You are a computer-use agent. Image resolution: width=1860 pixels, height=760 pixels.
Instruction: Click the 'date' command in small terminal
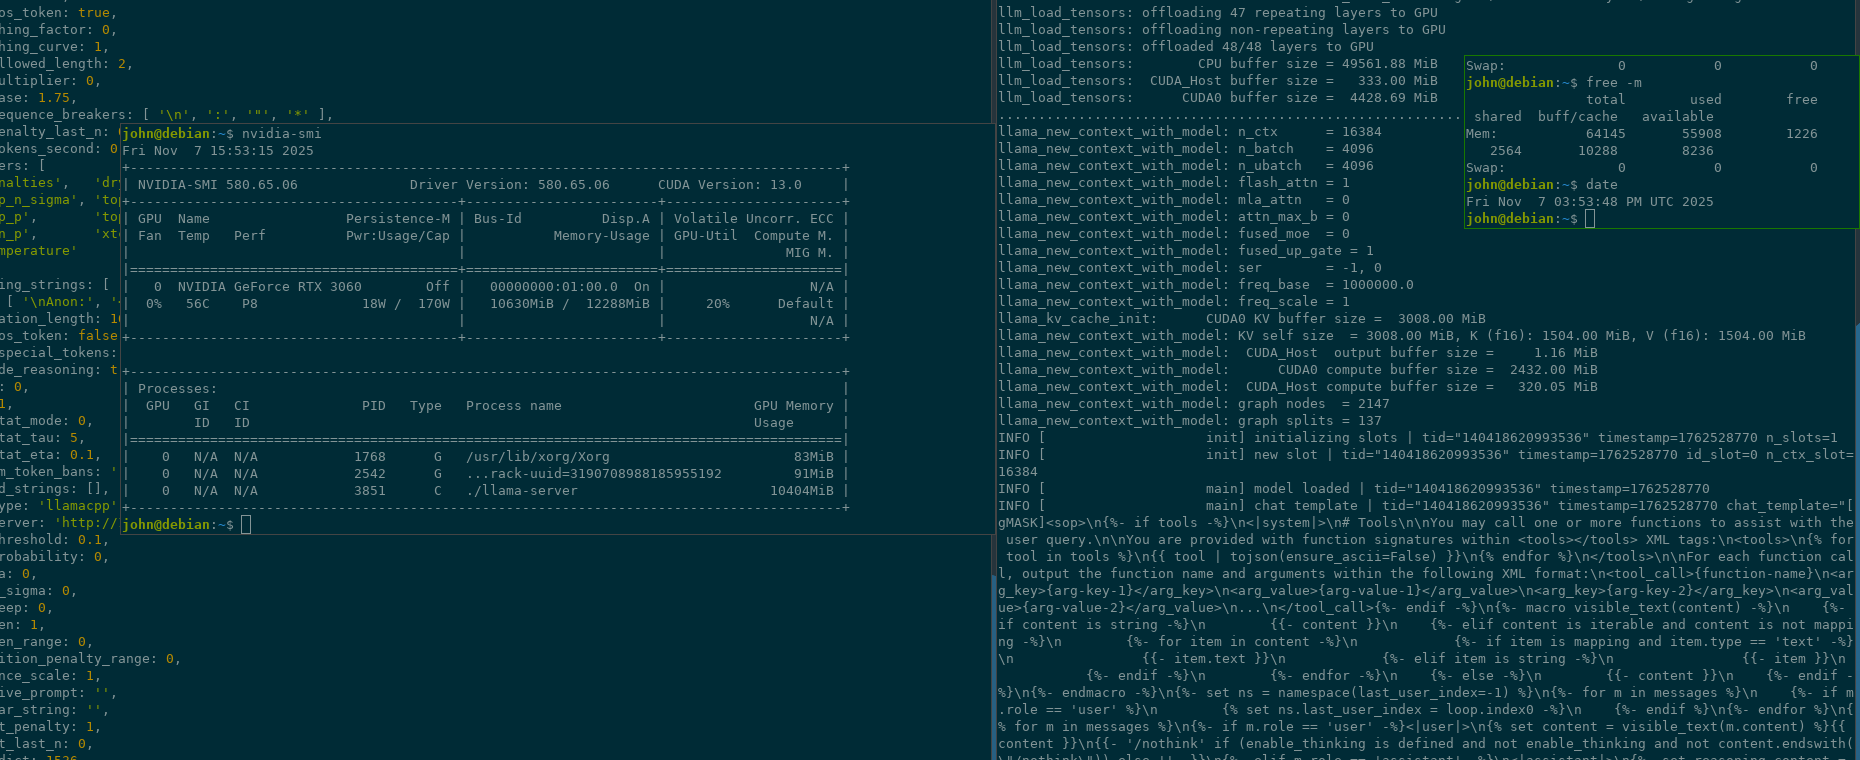click(1602, 185)
